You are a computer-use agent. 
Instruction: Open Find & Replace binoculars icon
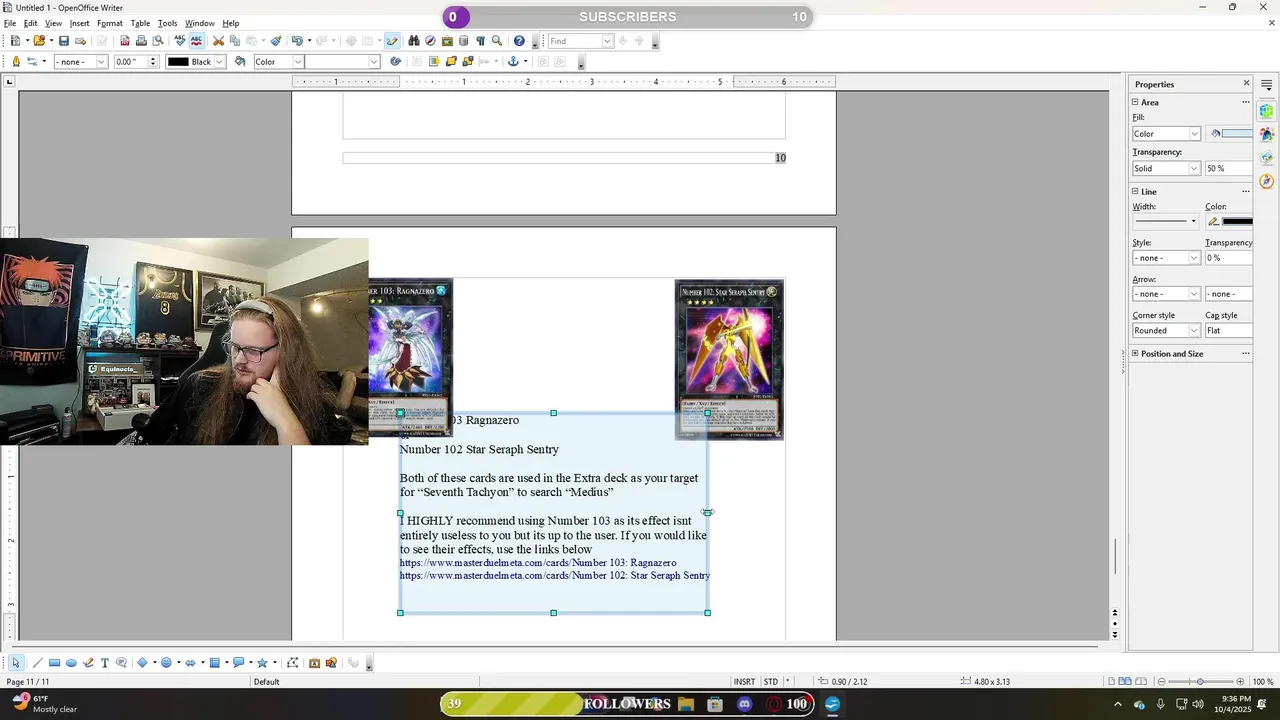pyautogui.click(x=413, y=41)
